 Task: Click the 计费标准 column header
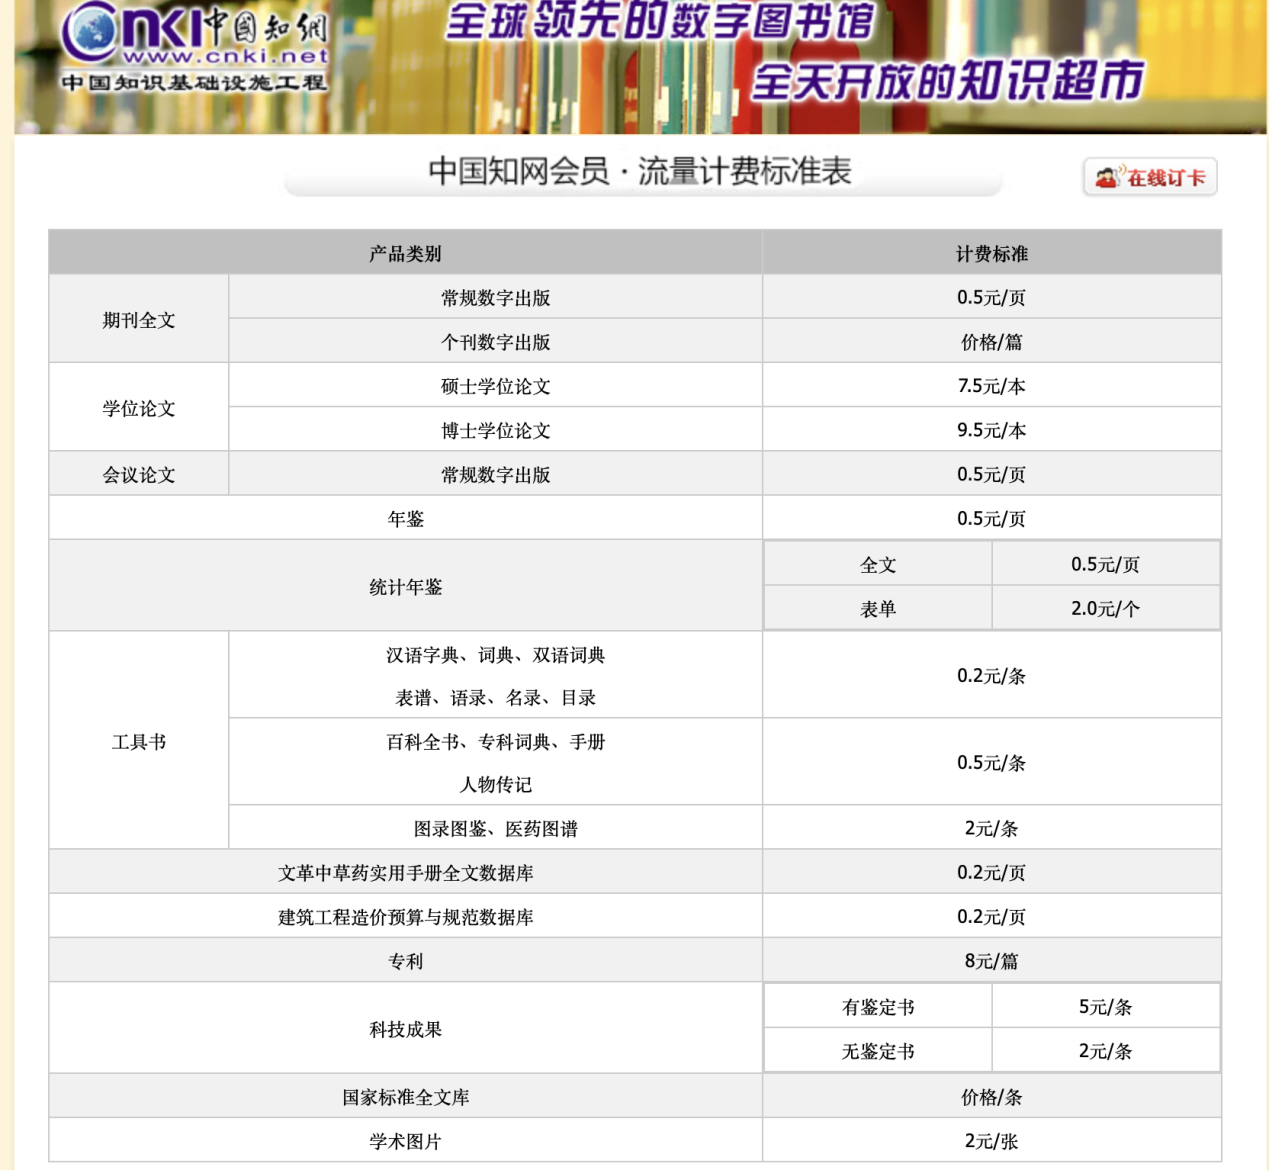tap(992, 254)
